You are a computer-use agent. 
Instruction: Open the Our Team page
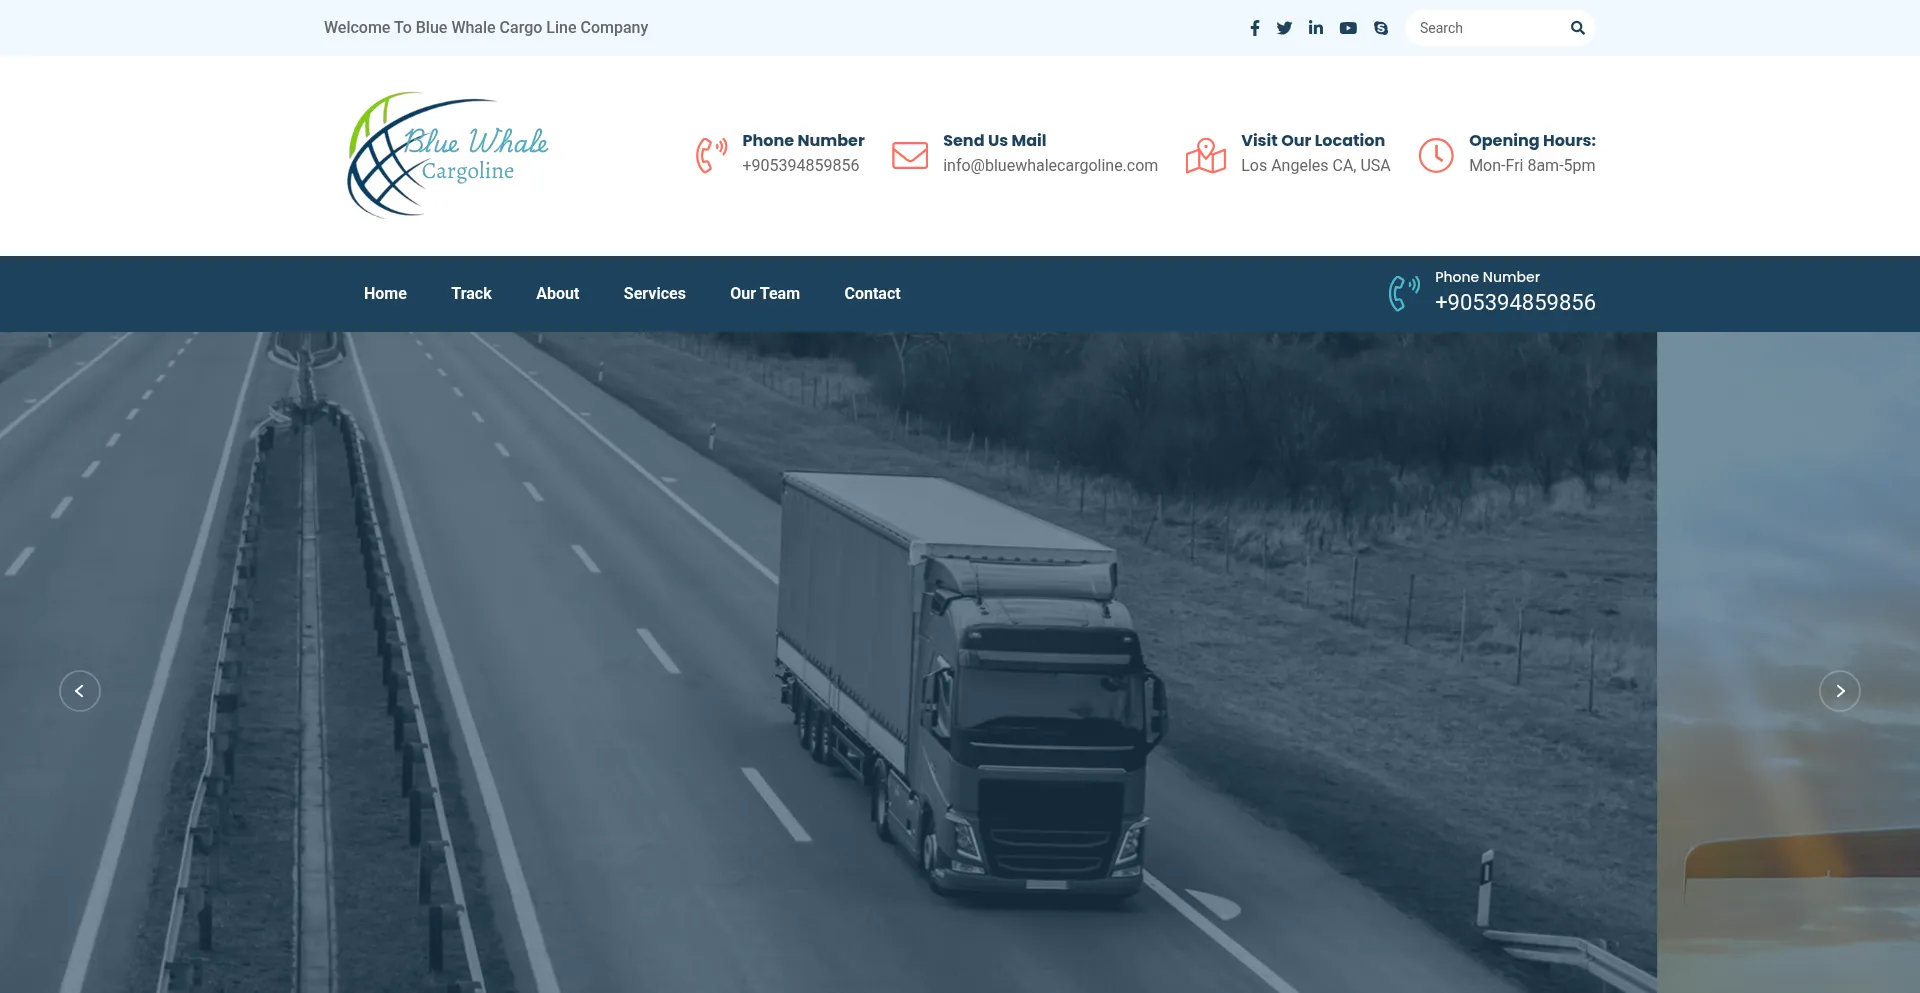click(764, 294)
